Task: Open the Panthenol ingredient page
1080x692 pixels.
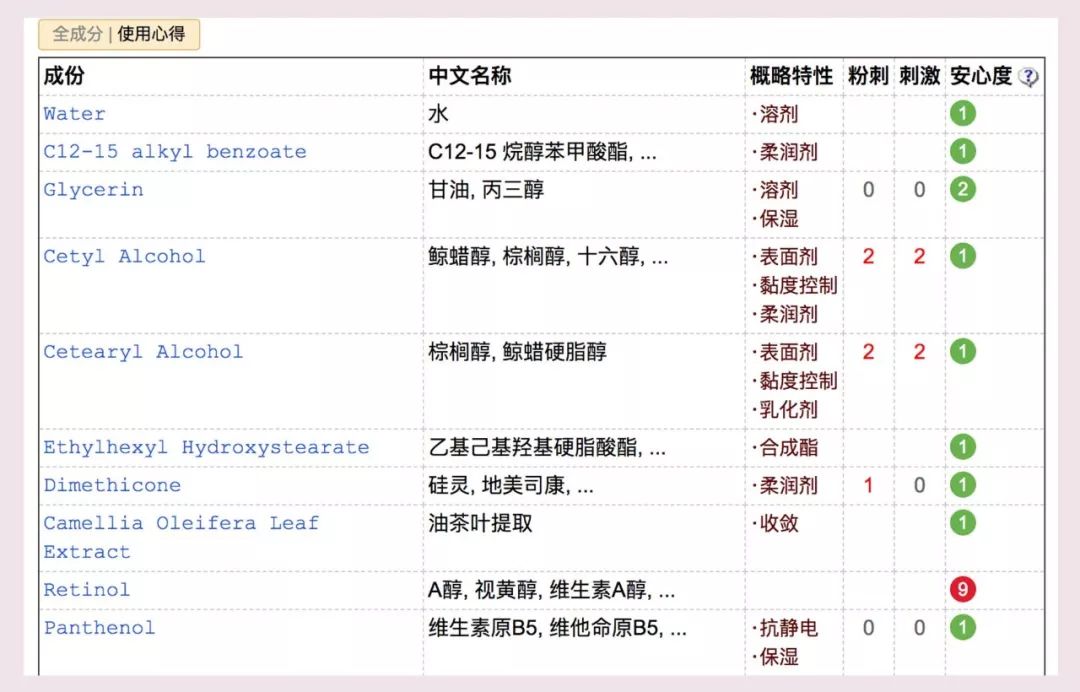Action: (x=97, y=627)
